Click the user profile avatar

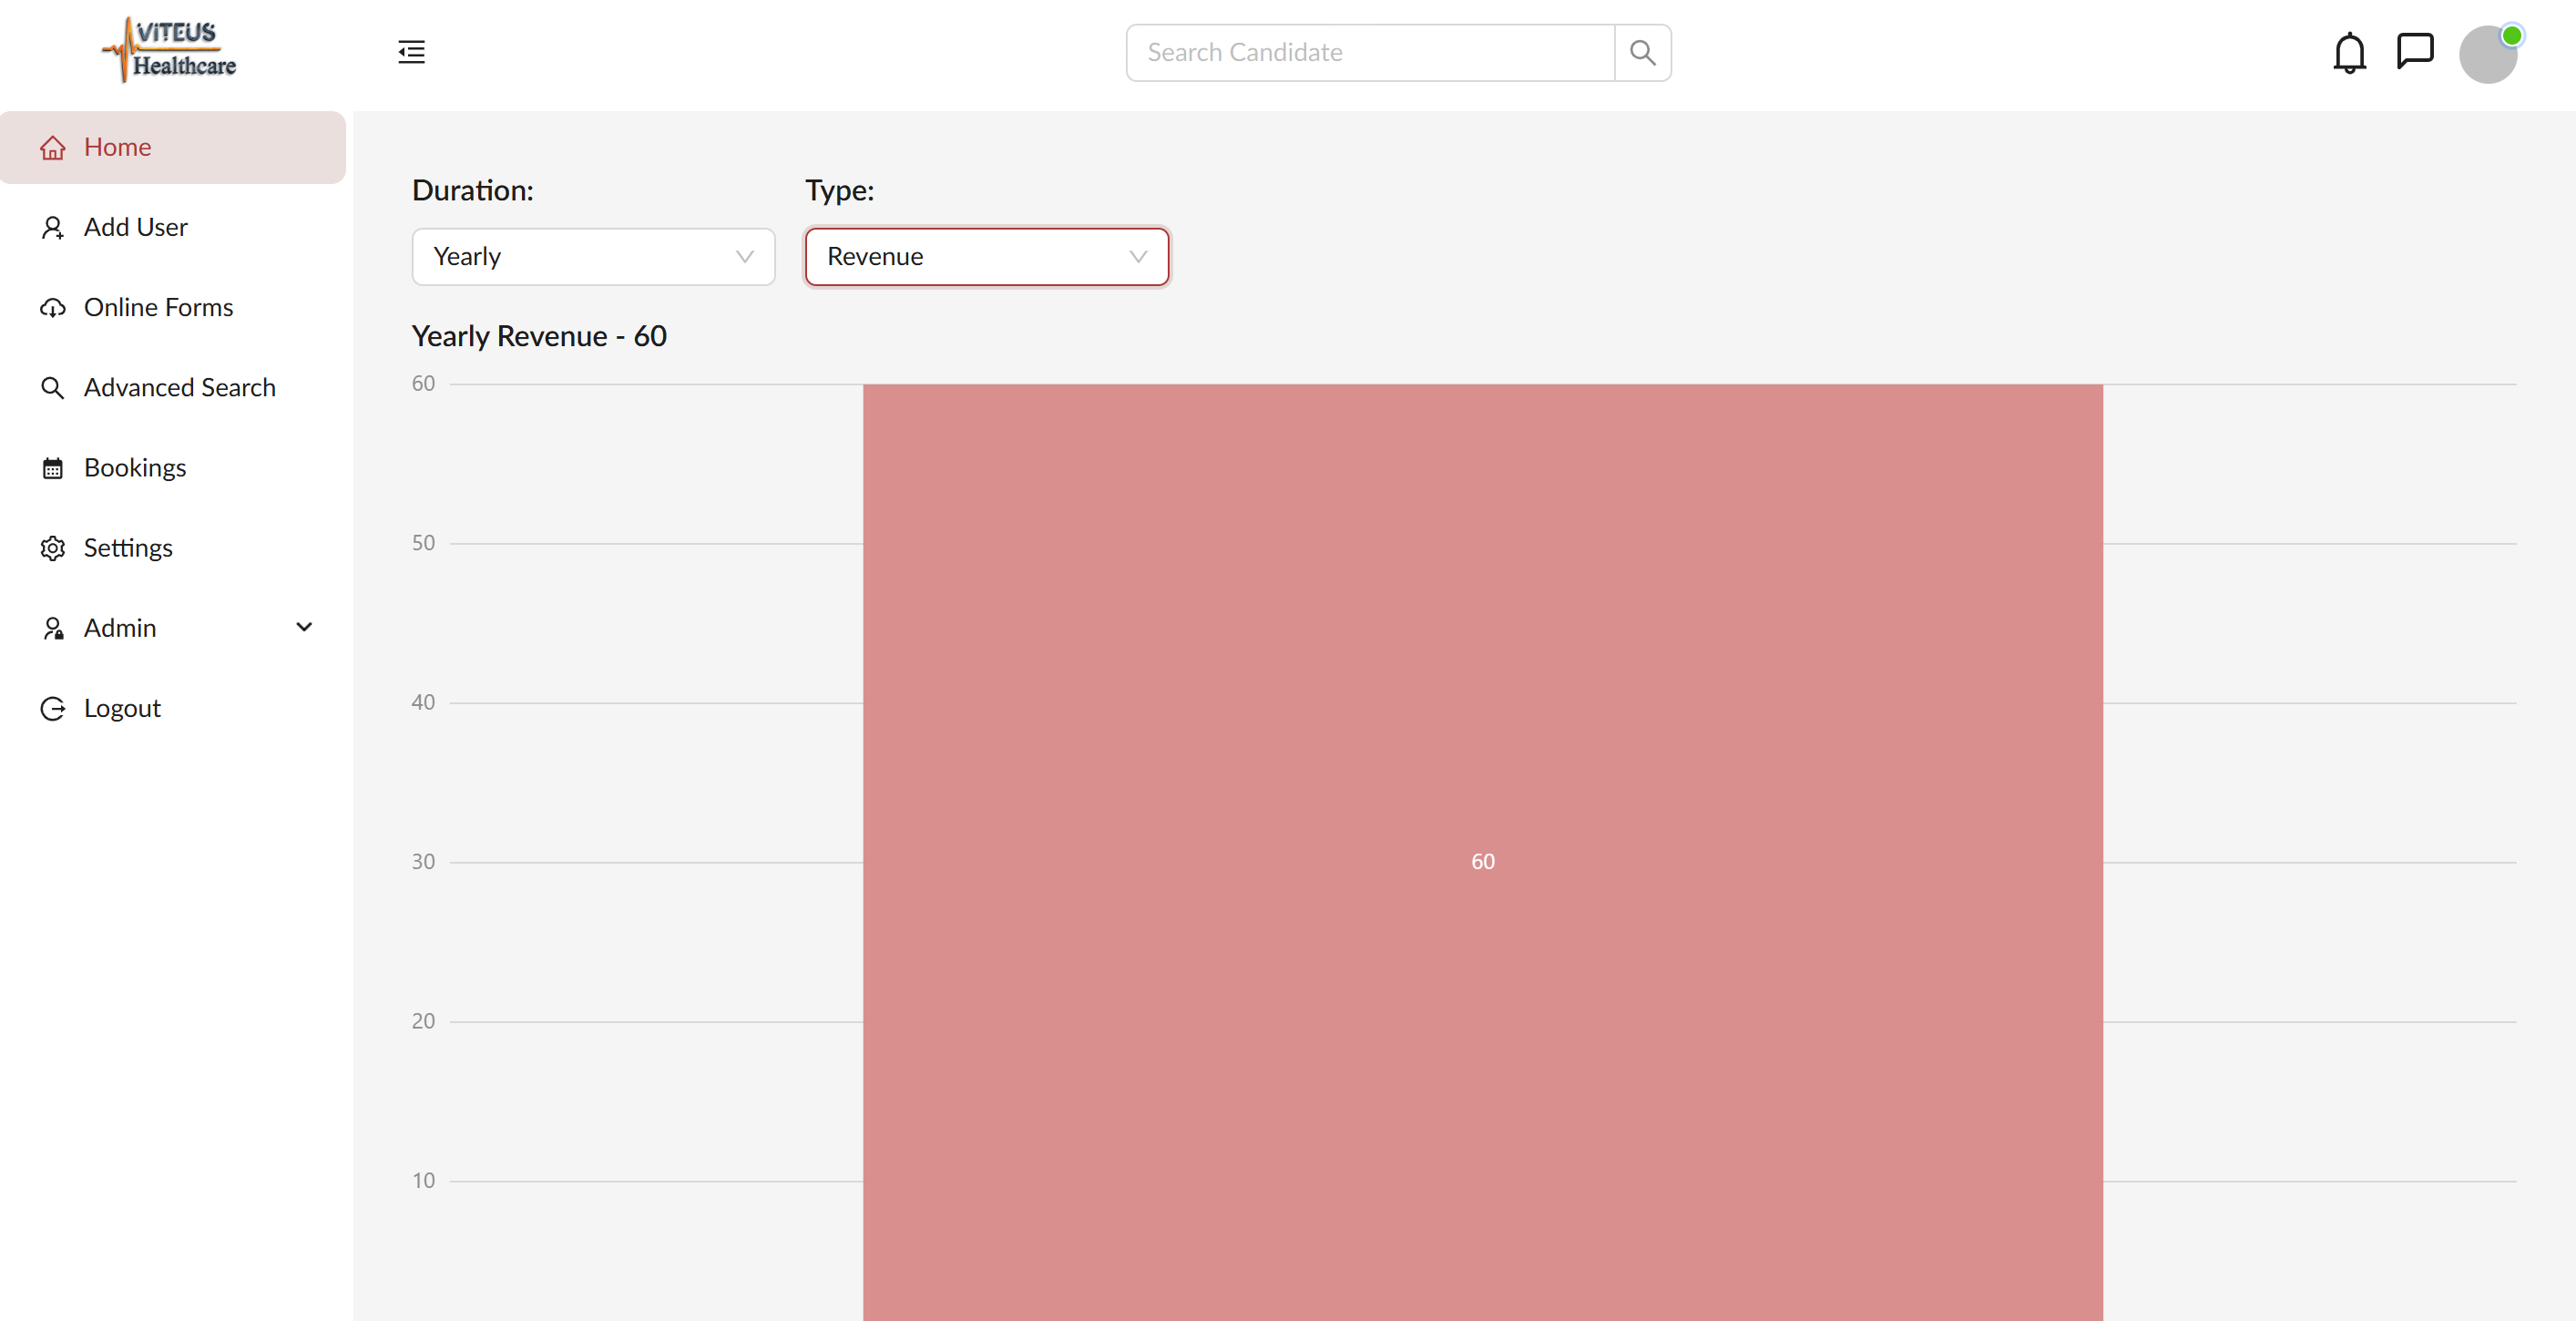tap(2487, 55)
